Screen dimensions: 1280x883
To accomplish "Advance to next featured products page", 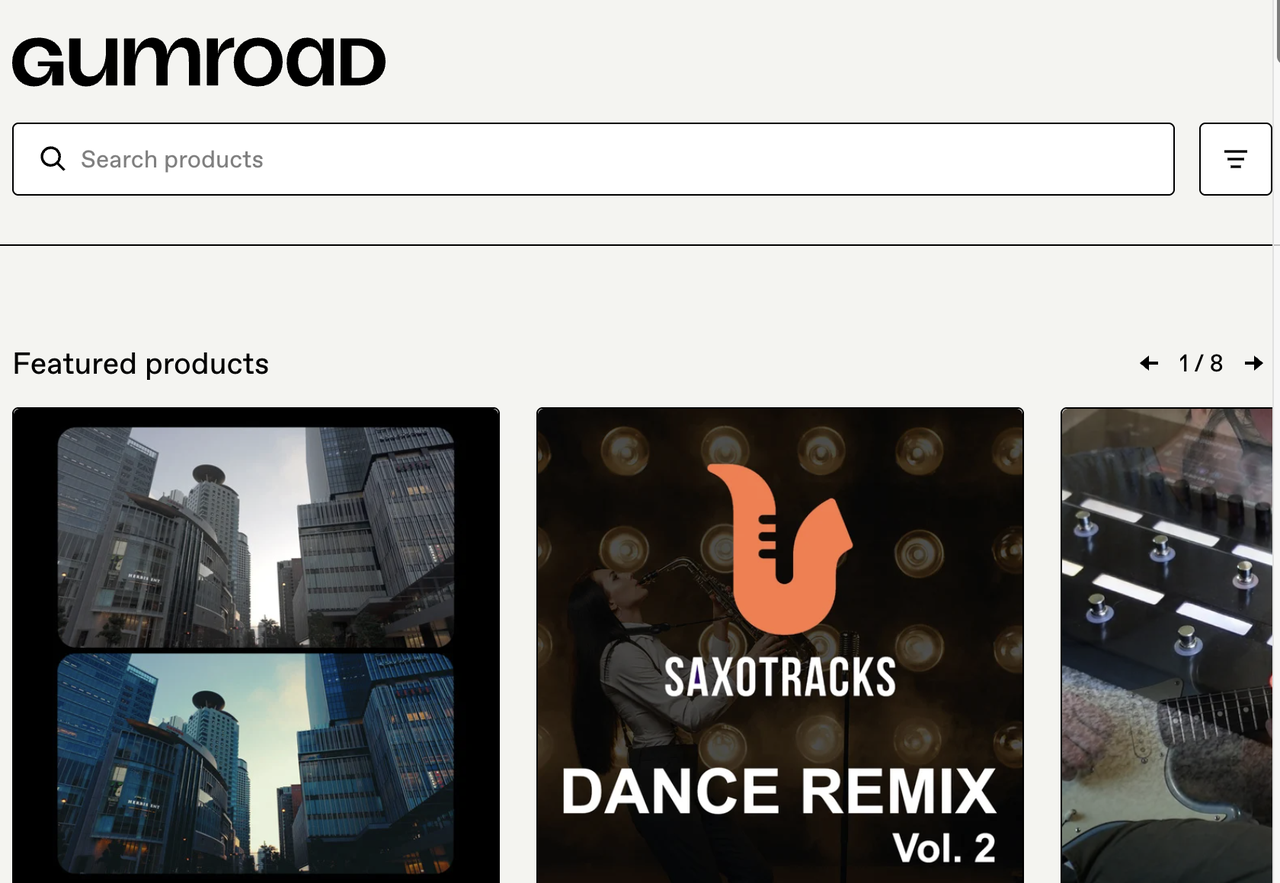I will [x=1253, y=364].
